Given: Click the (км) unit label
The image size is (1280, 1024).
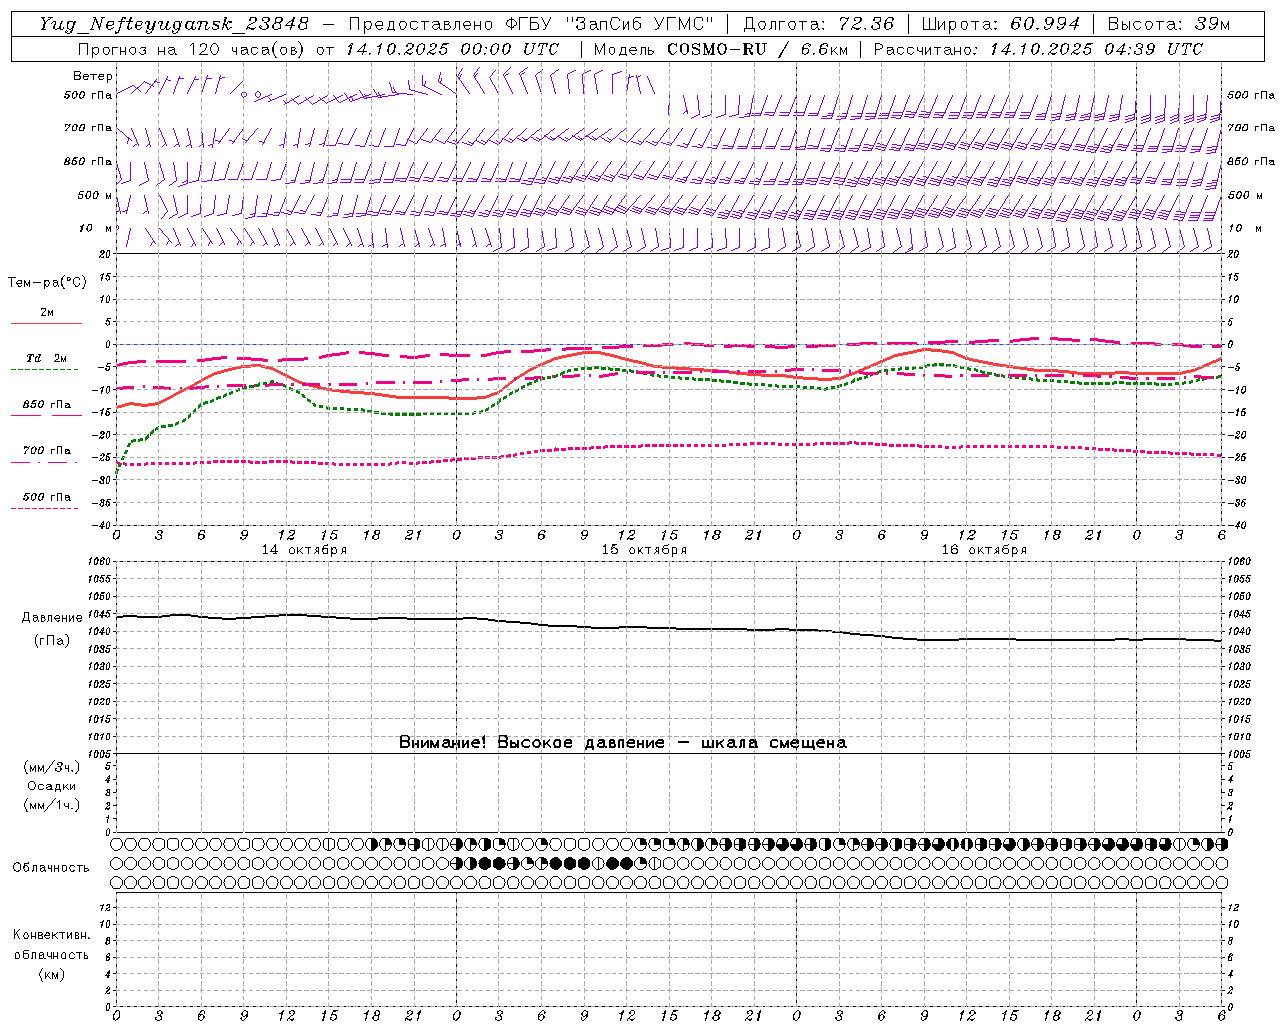Looking at the screenshot, I should (x=51, y=974).
